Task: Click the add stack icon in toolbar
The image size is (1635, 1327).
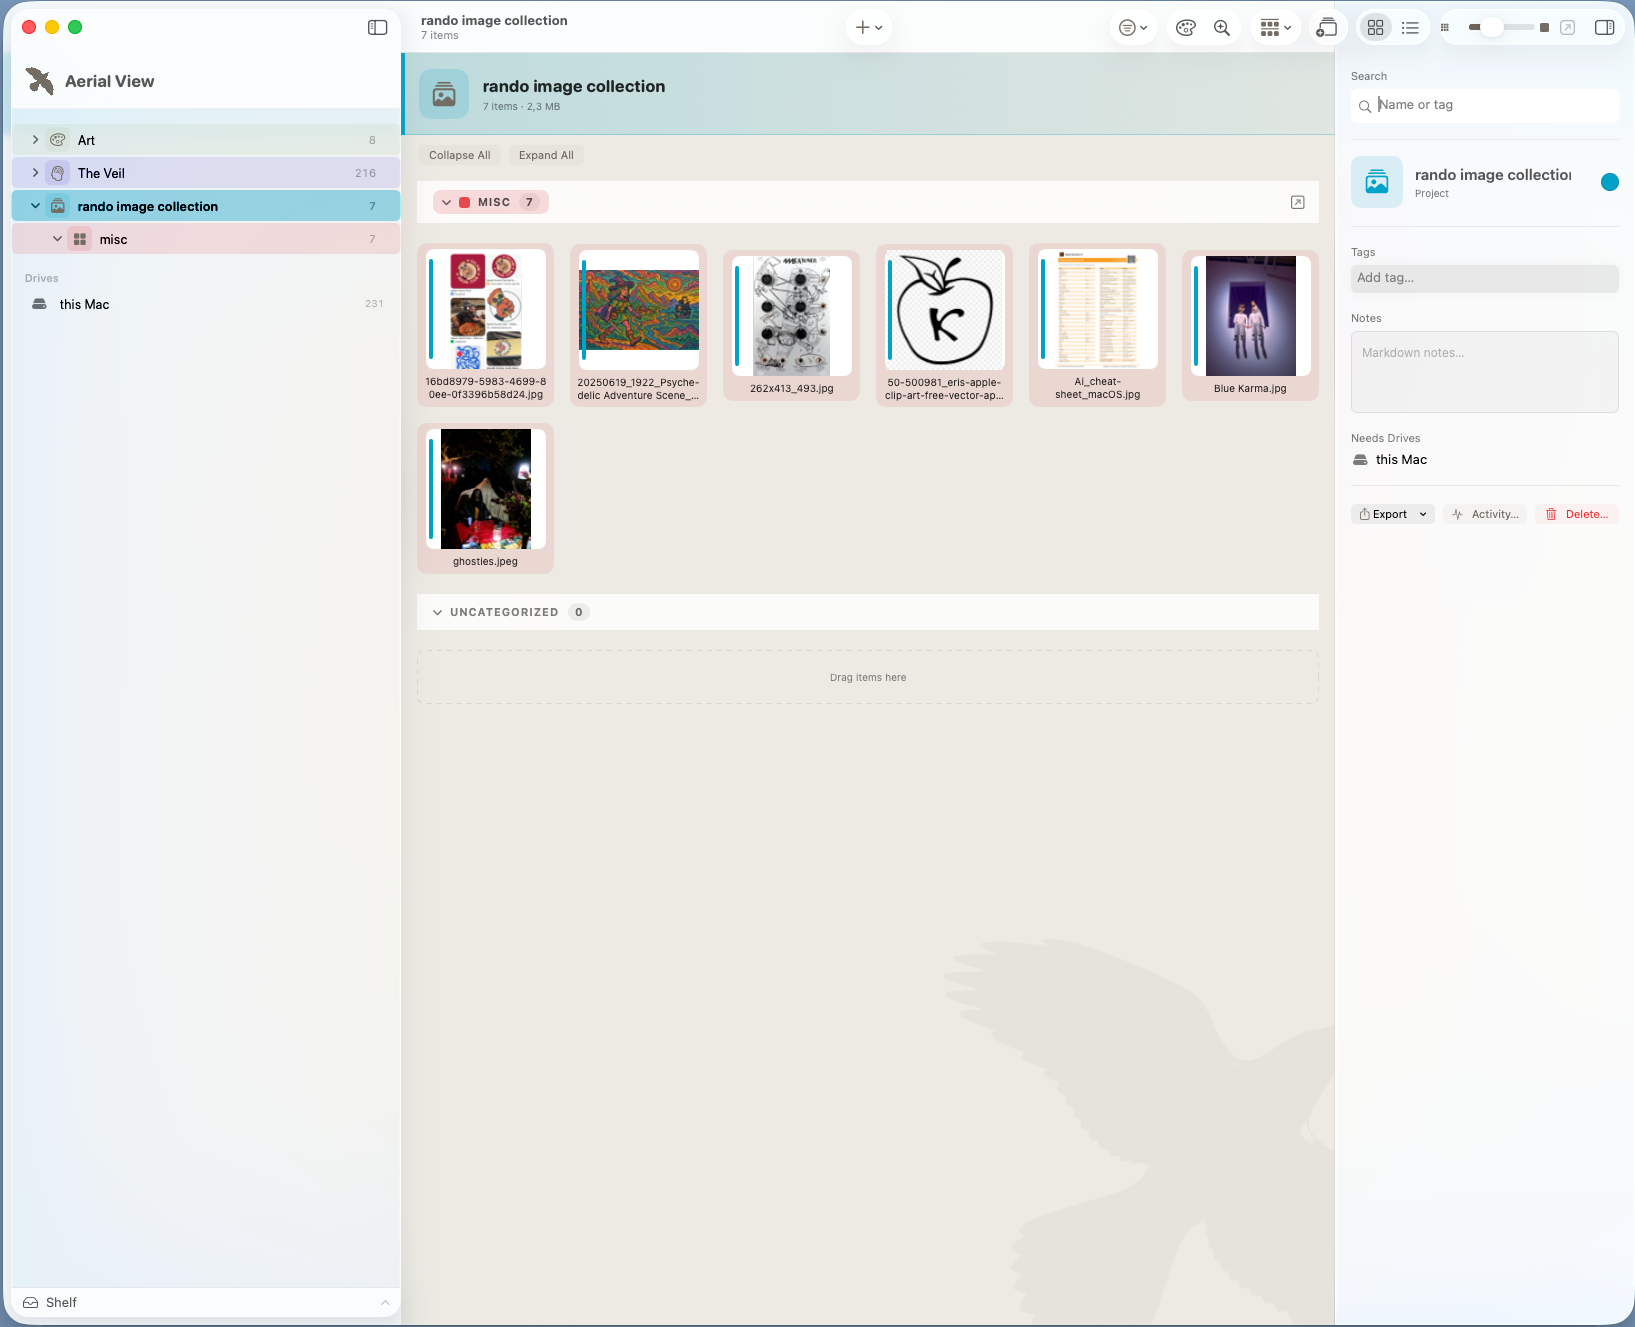Action: (x=1327, y=28)
